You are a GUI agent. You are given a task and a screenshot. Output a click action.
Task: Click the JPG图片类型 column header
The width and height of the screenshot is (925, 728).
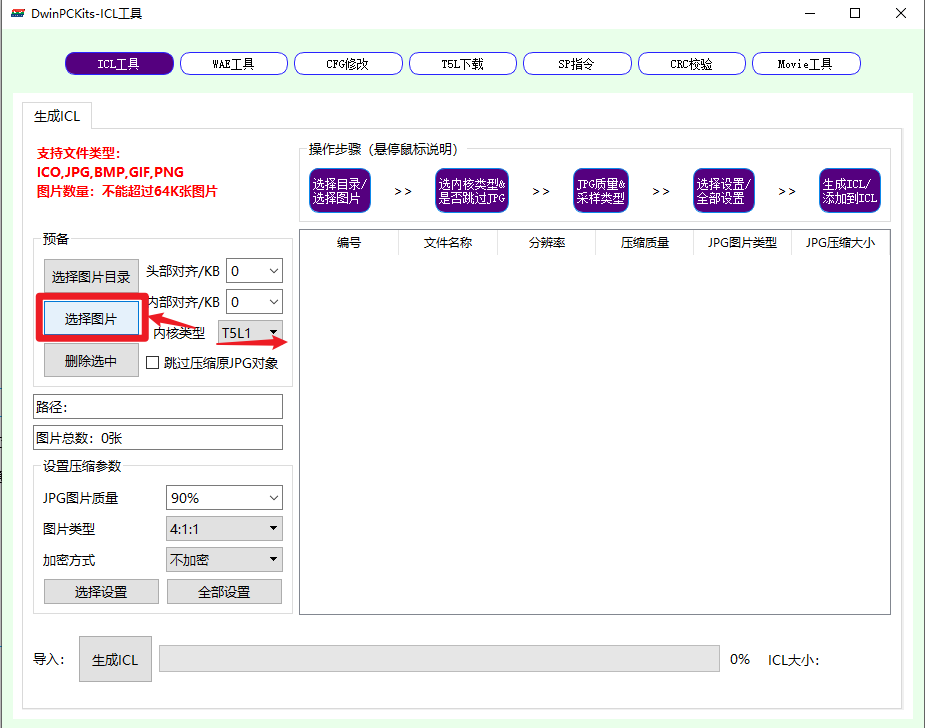click(x=742, y=242)
